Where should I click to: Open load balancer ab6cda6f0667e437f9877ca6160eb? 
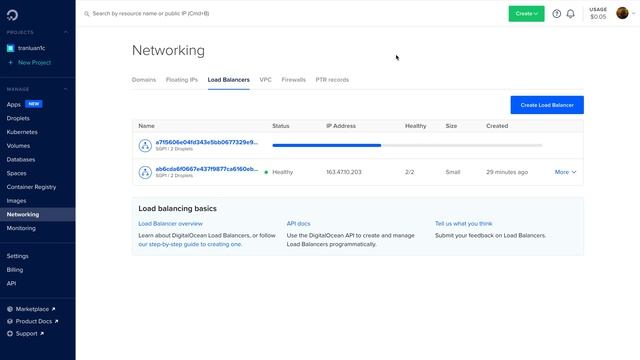pos(207,169)
